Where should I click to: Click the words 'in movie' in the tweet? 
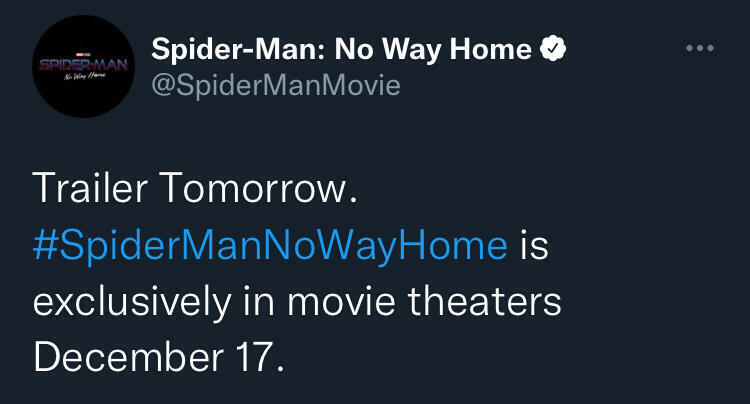pos(324,302)
